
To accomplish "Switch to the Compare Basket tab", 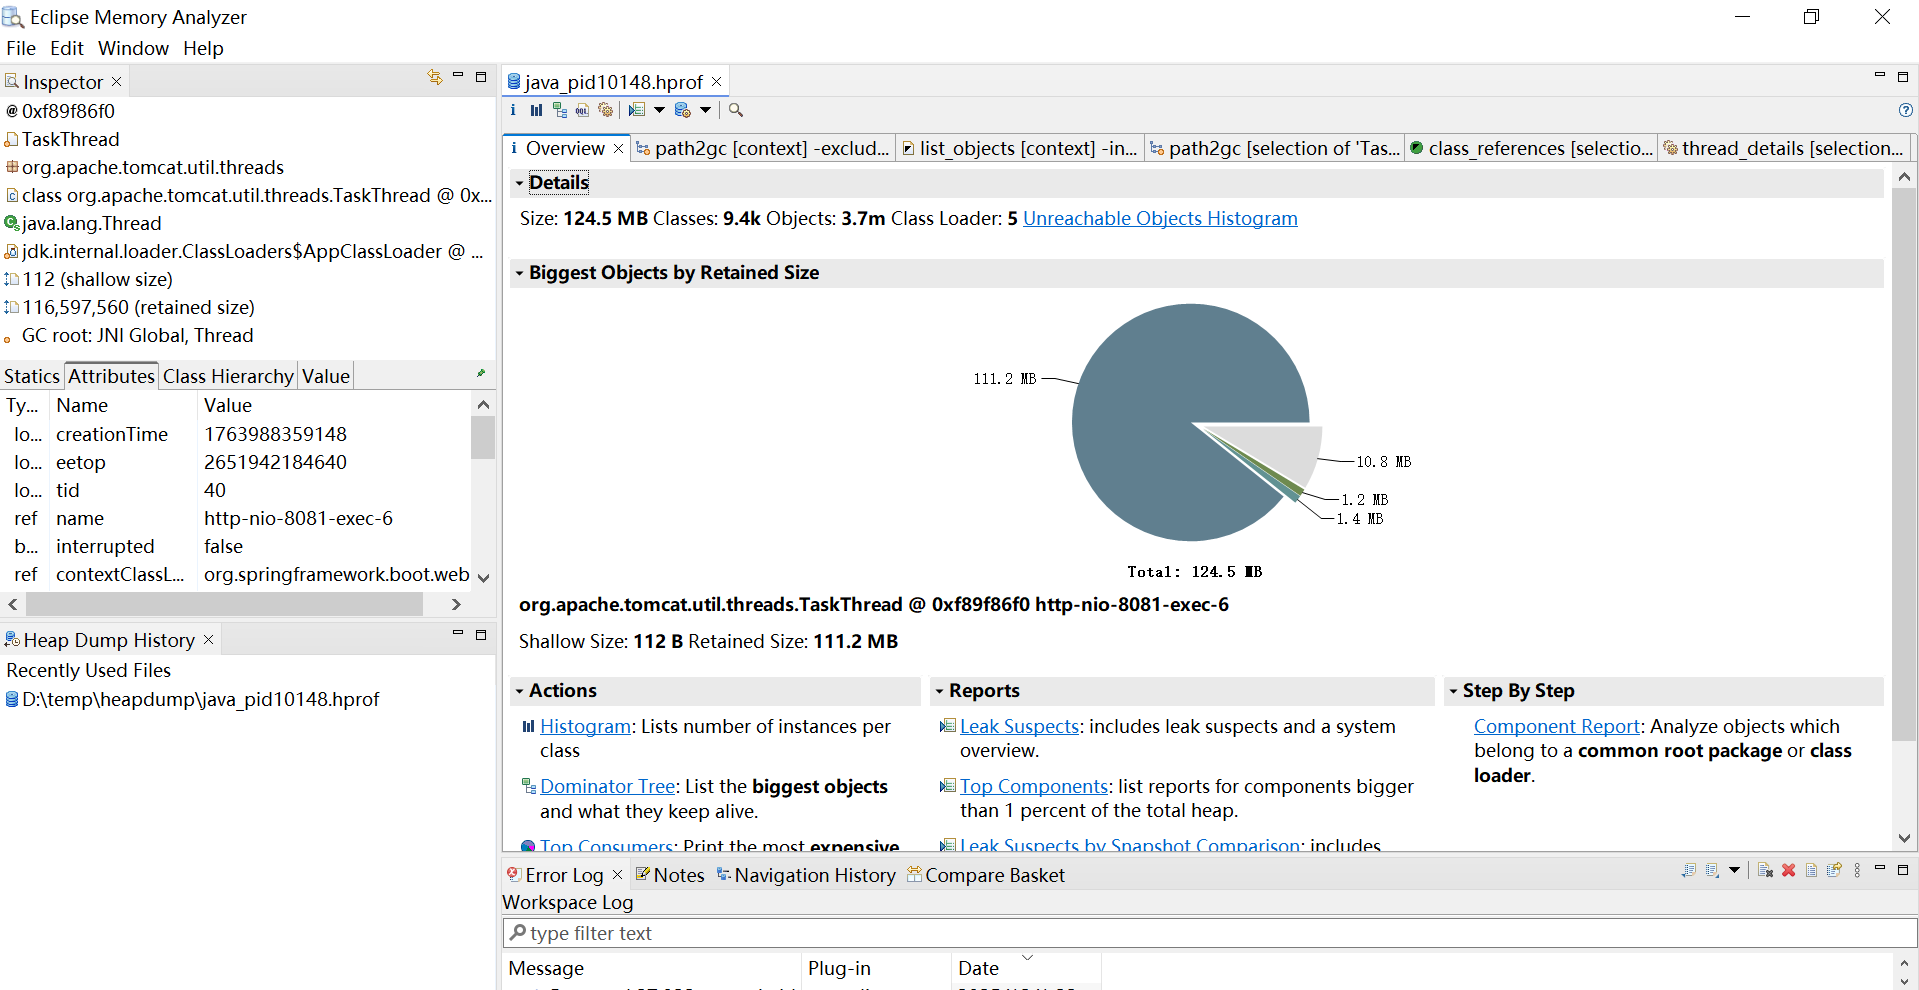I will click(x=986, y=875).
